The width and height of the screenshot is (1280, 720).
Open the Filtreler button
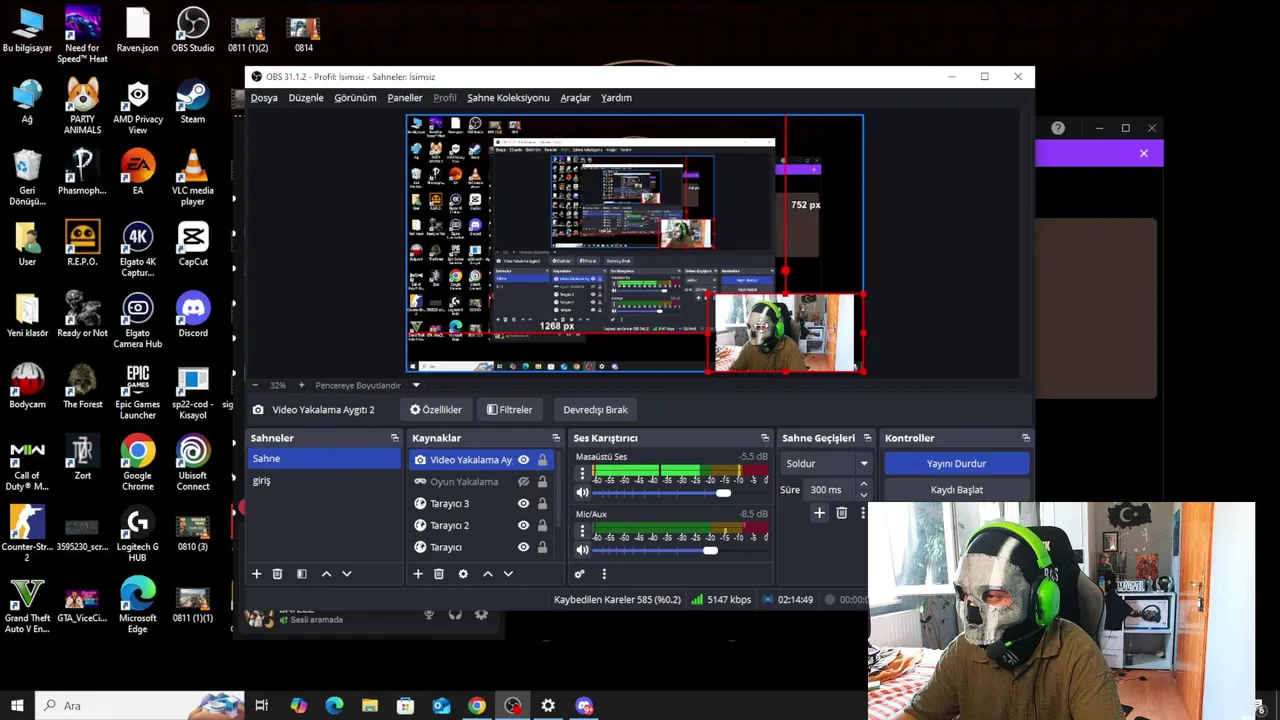[x=510, y=410]
